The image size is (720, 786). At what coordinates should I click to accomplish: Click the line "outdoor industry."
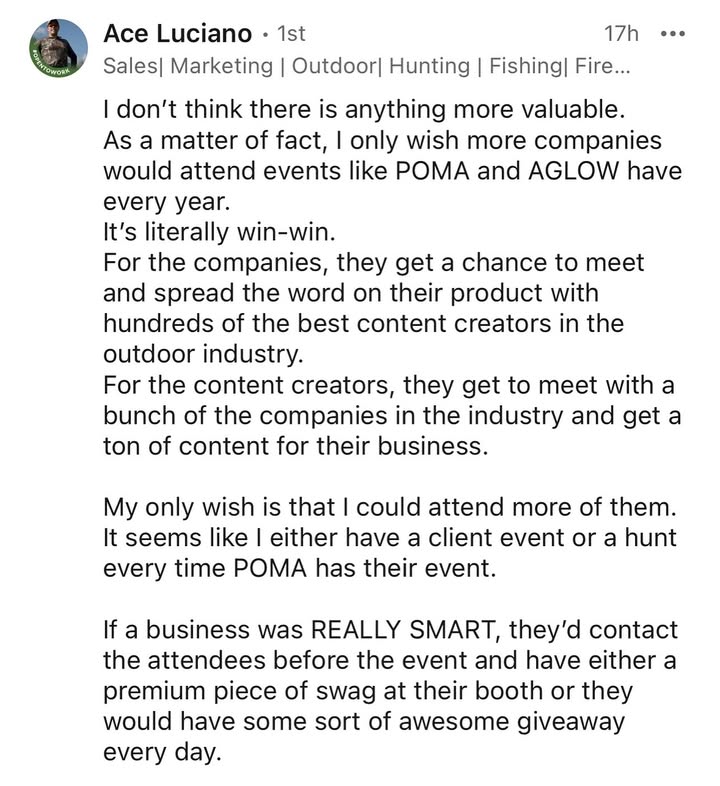(203, 354)
